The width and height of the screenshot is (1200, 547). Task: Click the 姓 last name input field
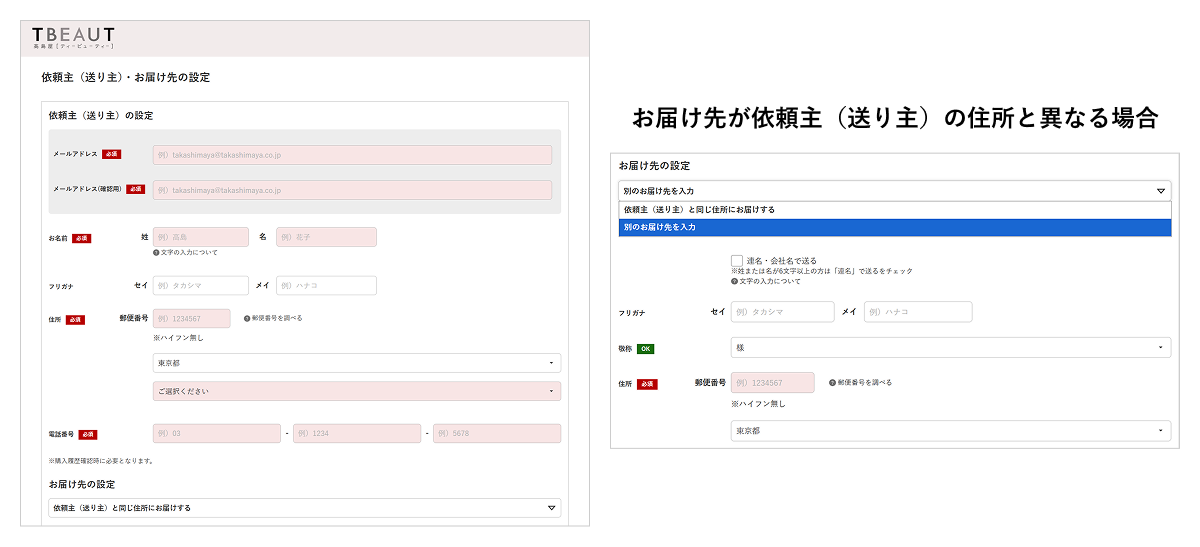(x=201, y=237)
